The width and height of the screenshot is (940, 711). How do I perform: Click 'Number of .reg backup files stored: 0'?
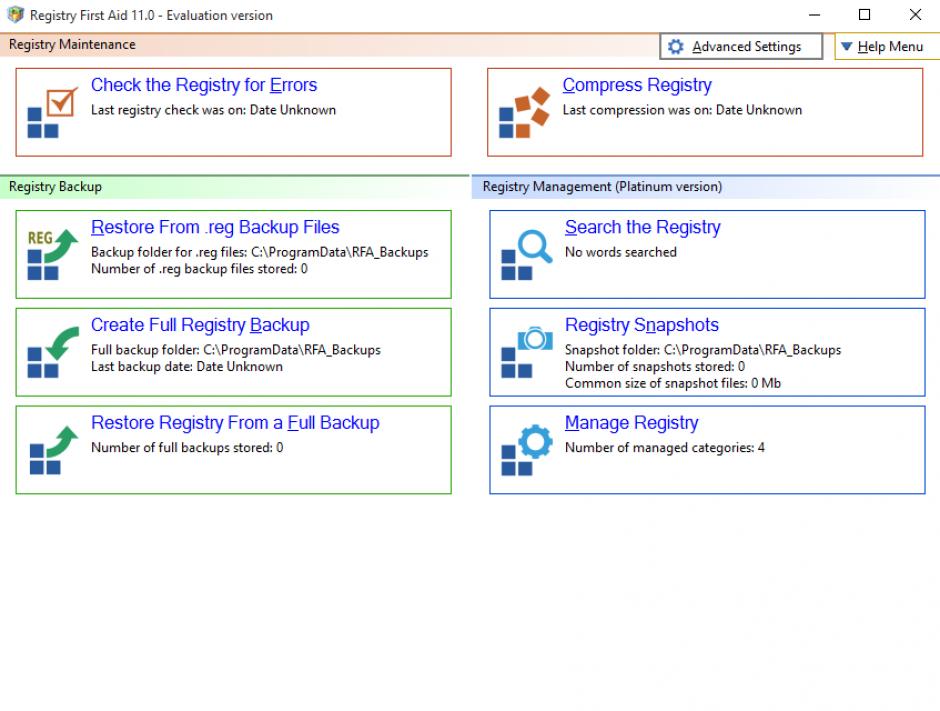[200, 269]
